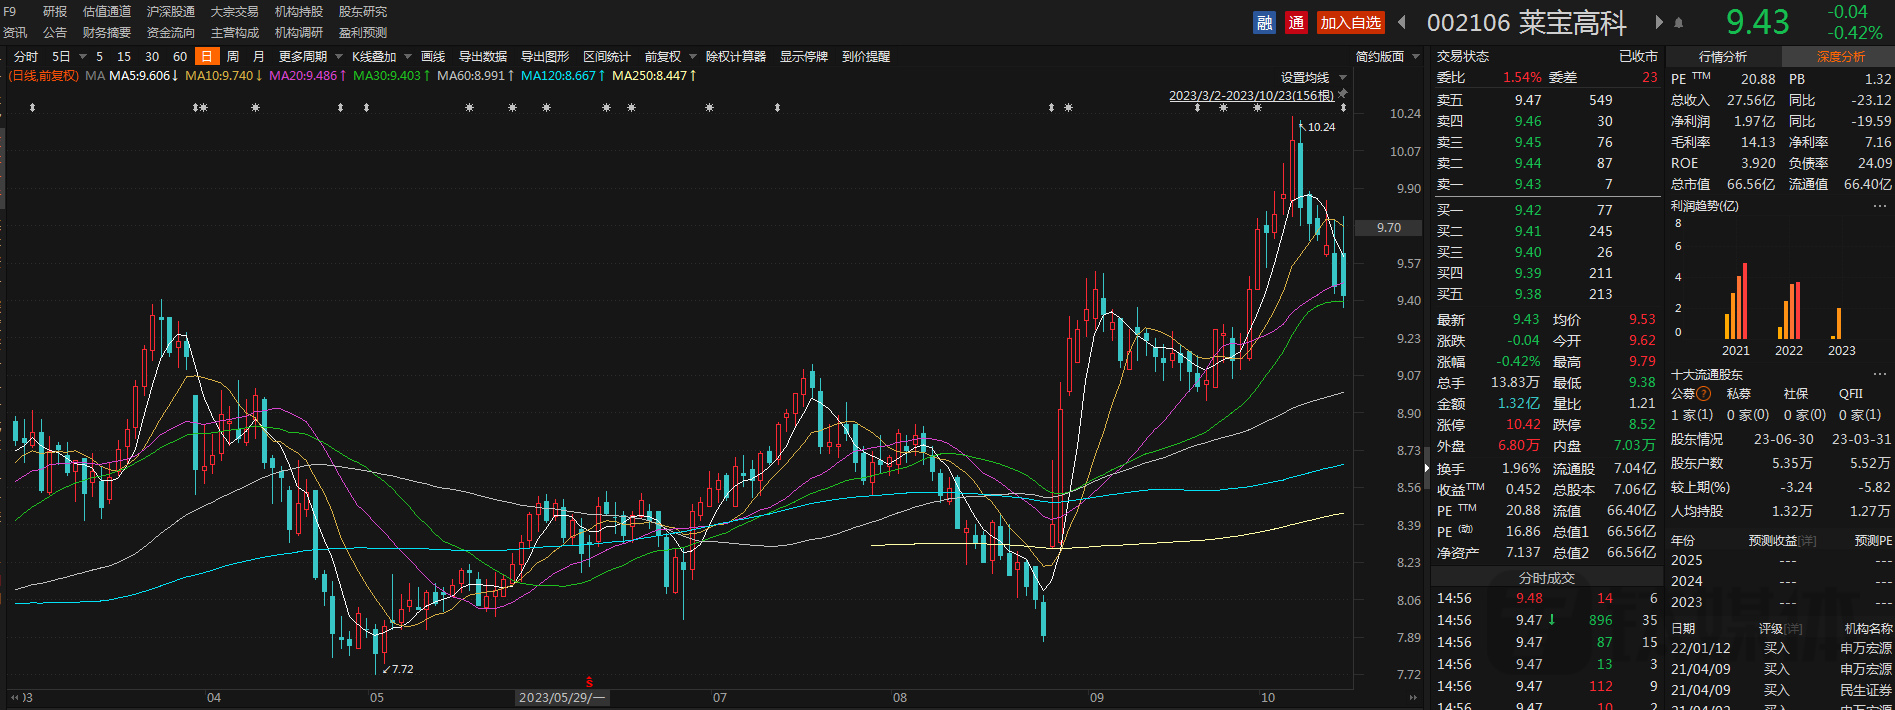The image size is (1895, 710).
Task: Click the price alert bell icon
Action: (1679, 22)
